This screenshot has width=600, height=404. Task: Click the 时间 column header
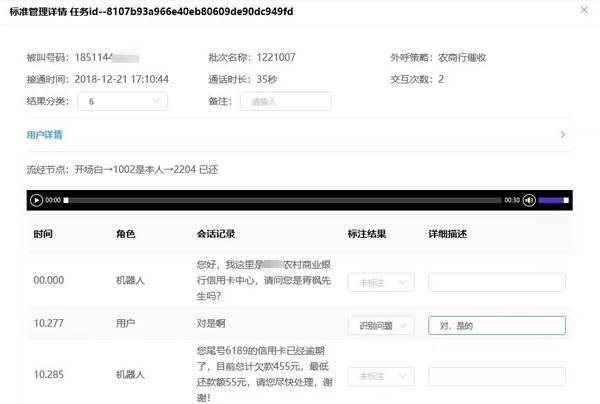pos(43,233)
